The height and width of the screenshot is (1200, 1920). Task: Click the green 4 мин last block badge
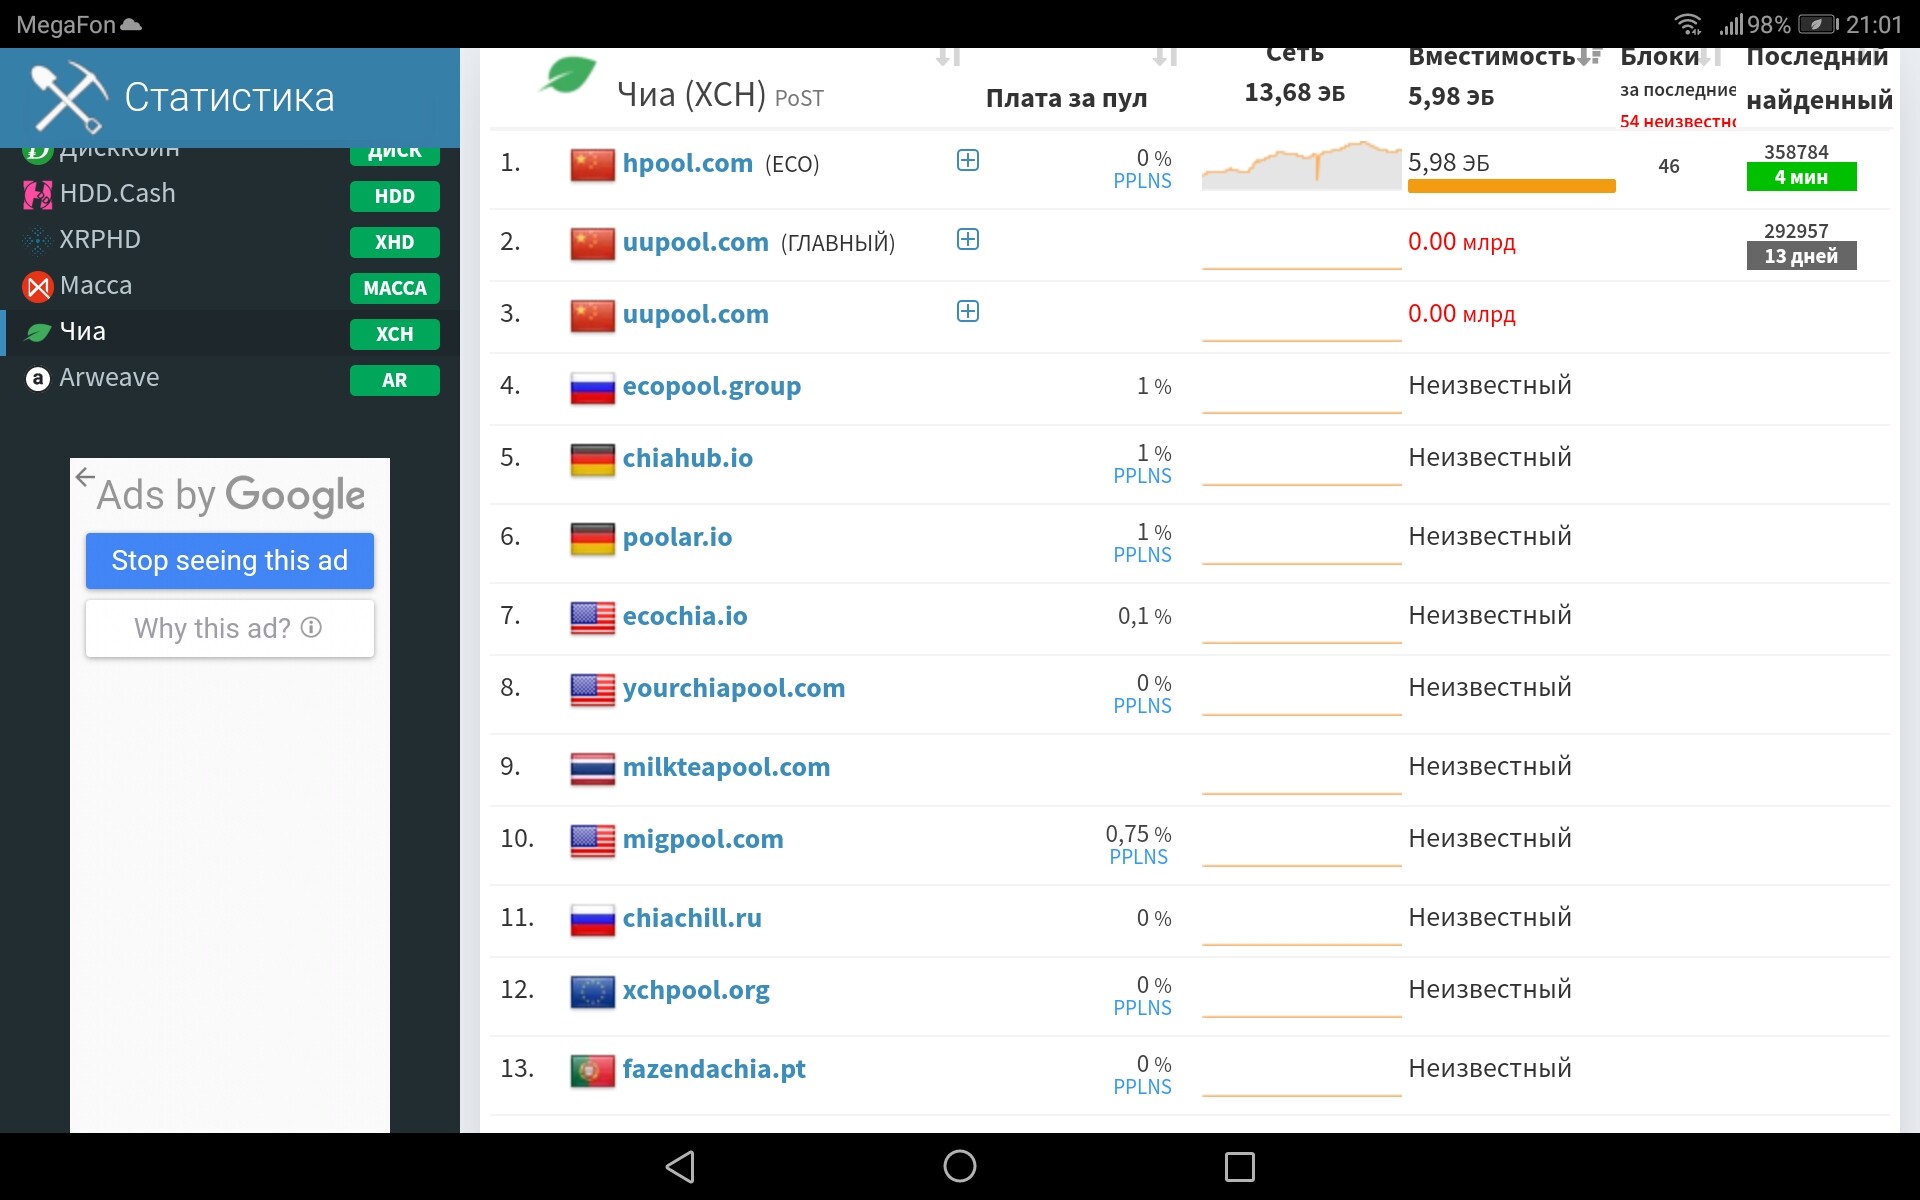(x=1801, y=177)
